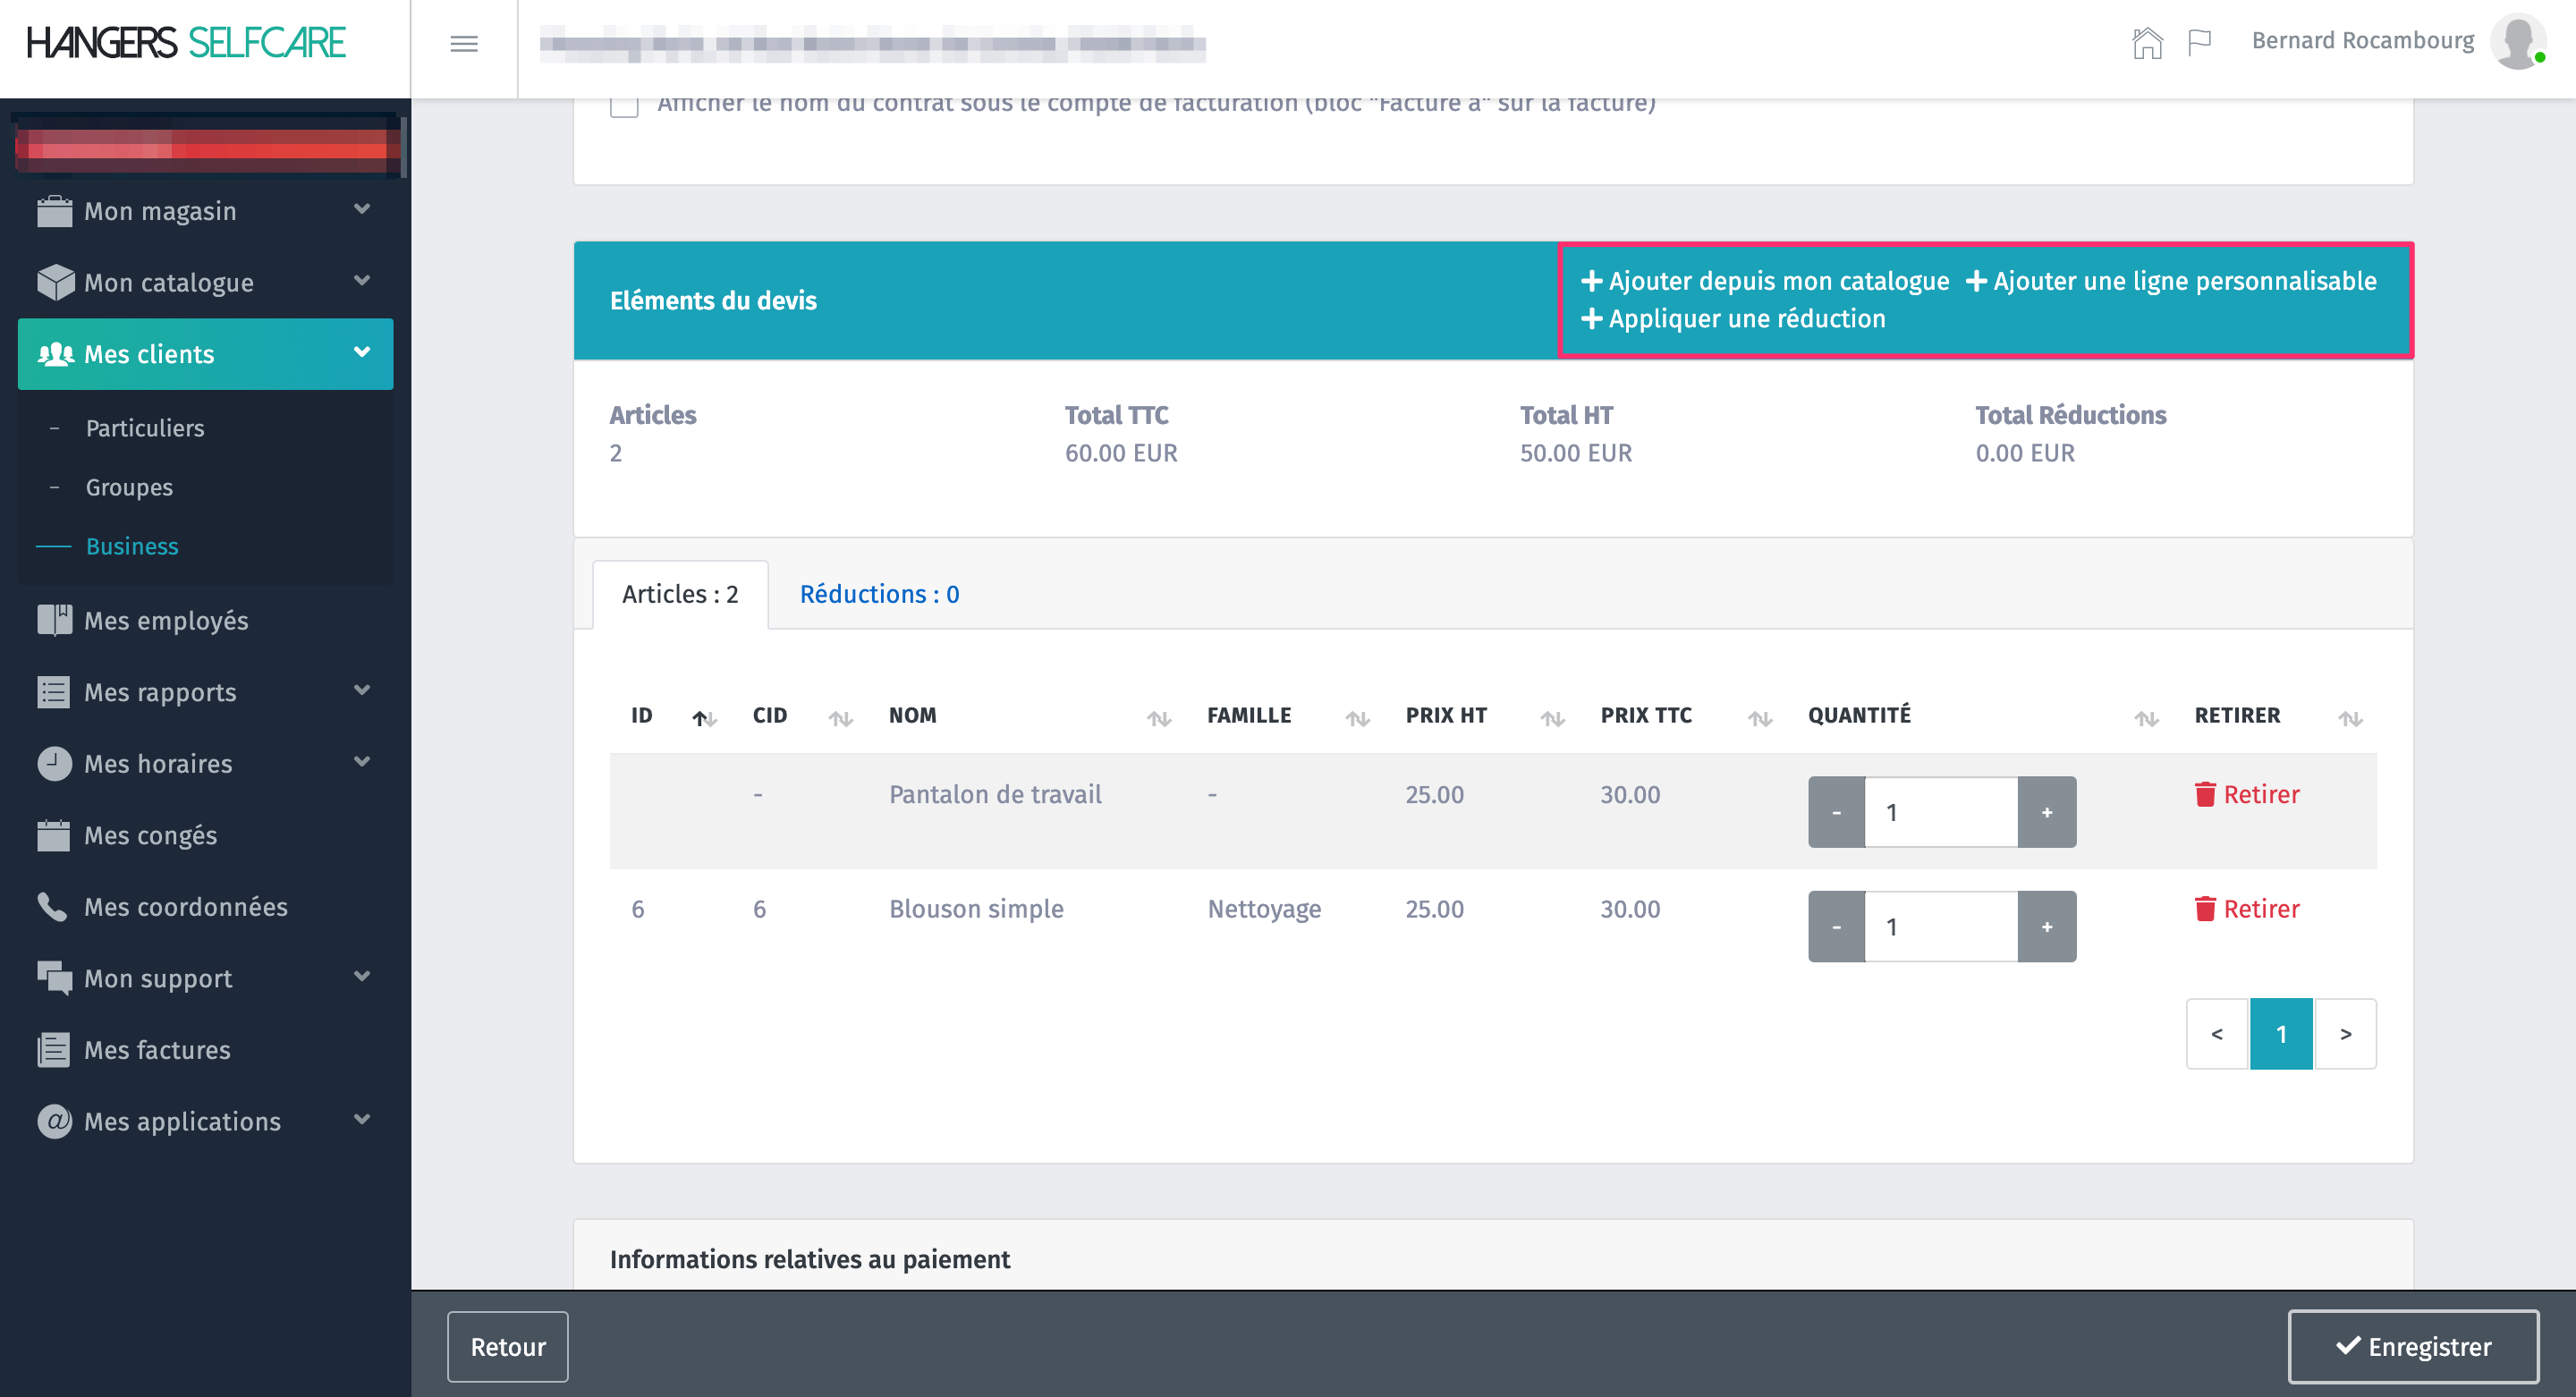Image resolution: width=2576 pixels, height=1397 pixels.
Task: Decrease quantity of Pantalon de travail
Action: click(1836, 812)
